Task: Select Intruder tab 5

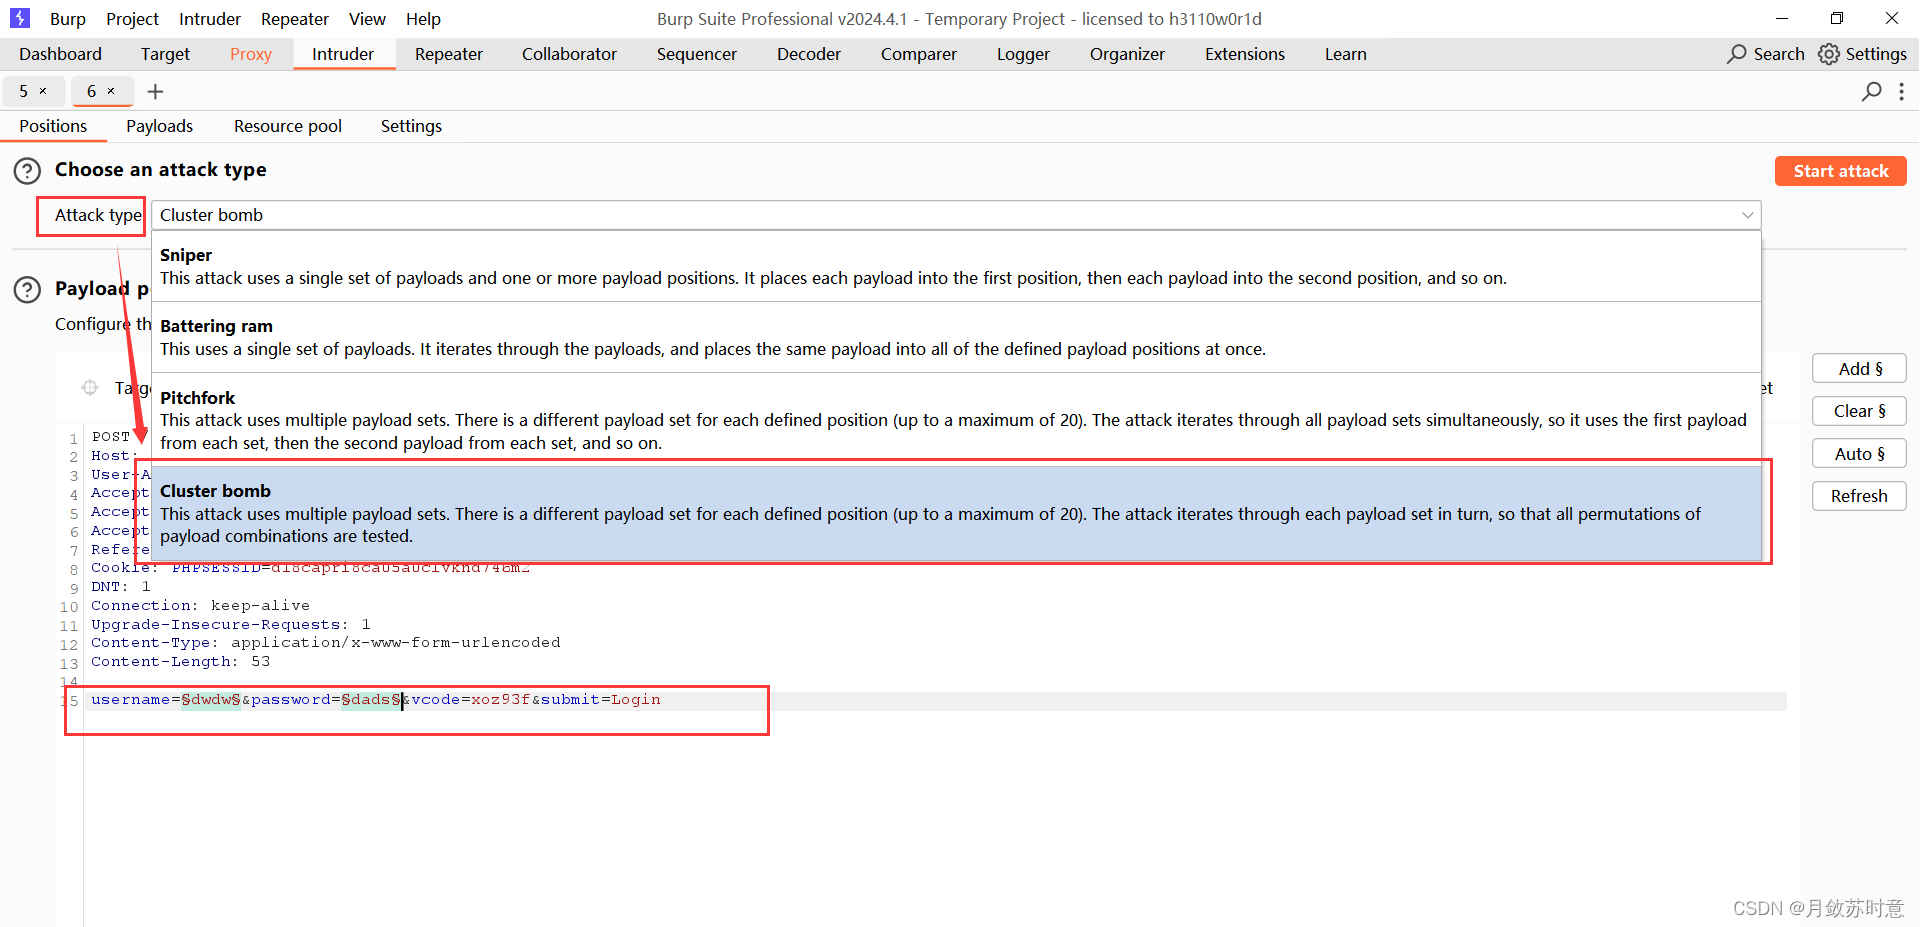Action: click(x=24, y=91)
